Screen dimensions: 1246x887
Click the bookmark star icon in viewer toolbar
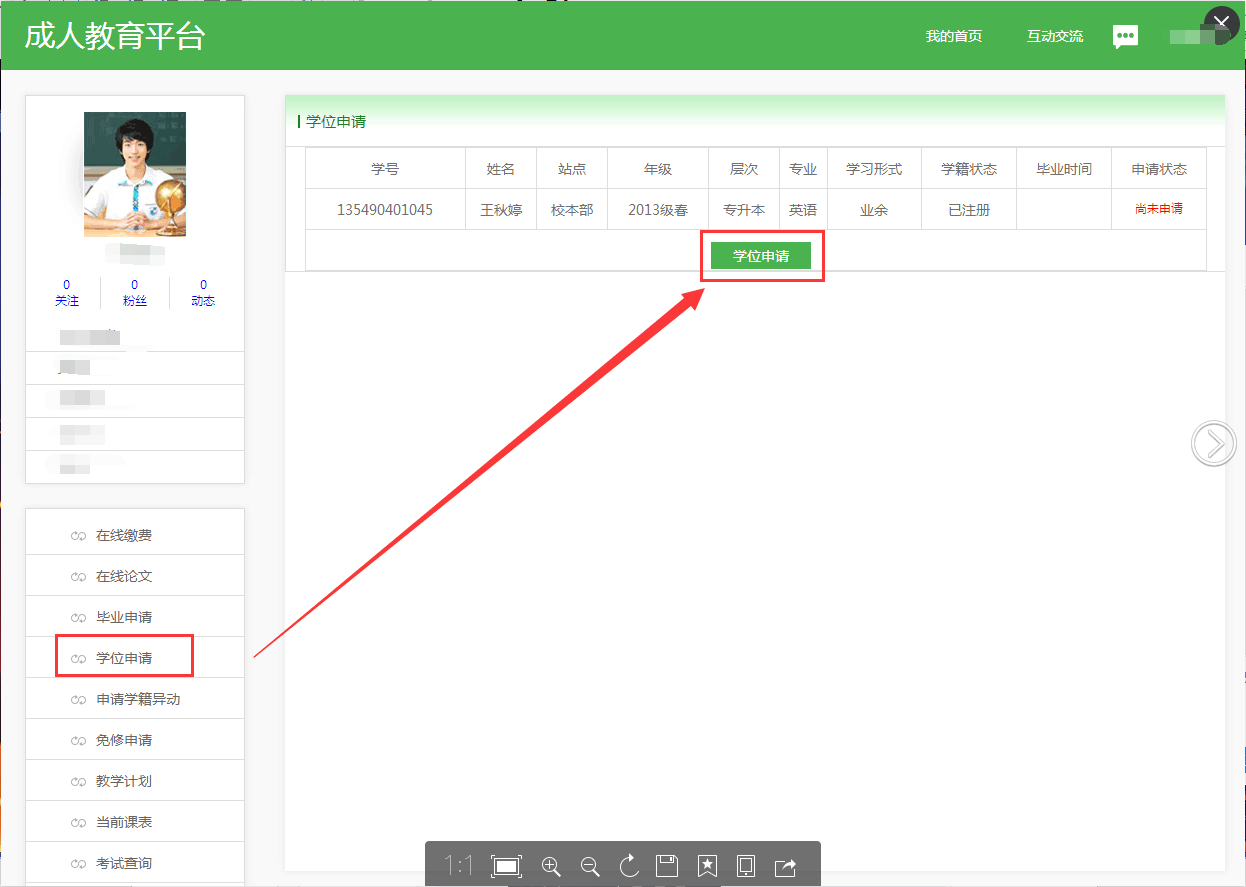click(707, 866)
